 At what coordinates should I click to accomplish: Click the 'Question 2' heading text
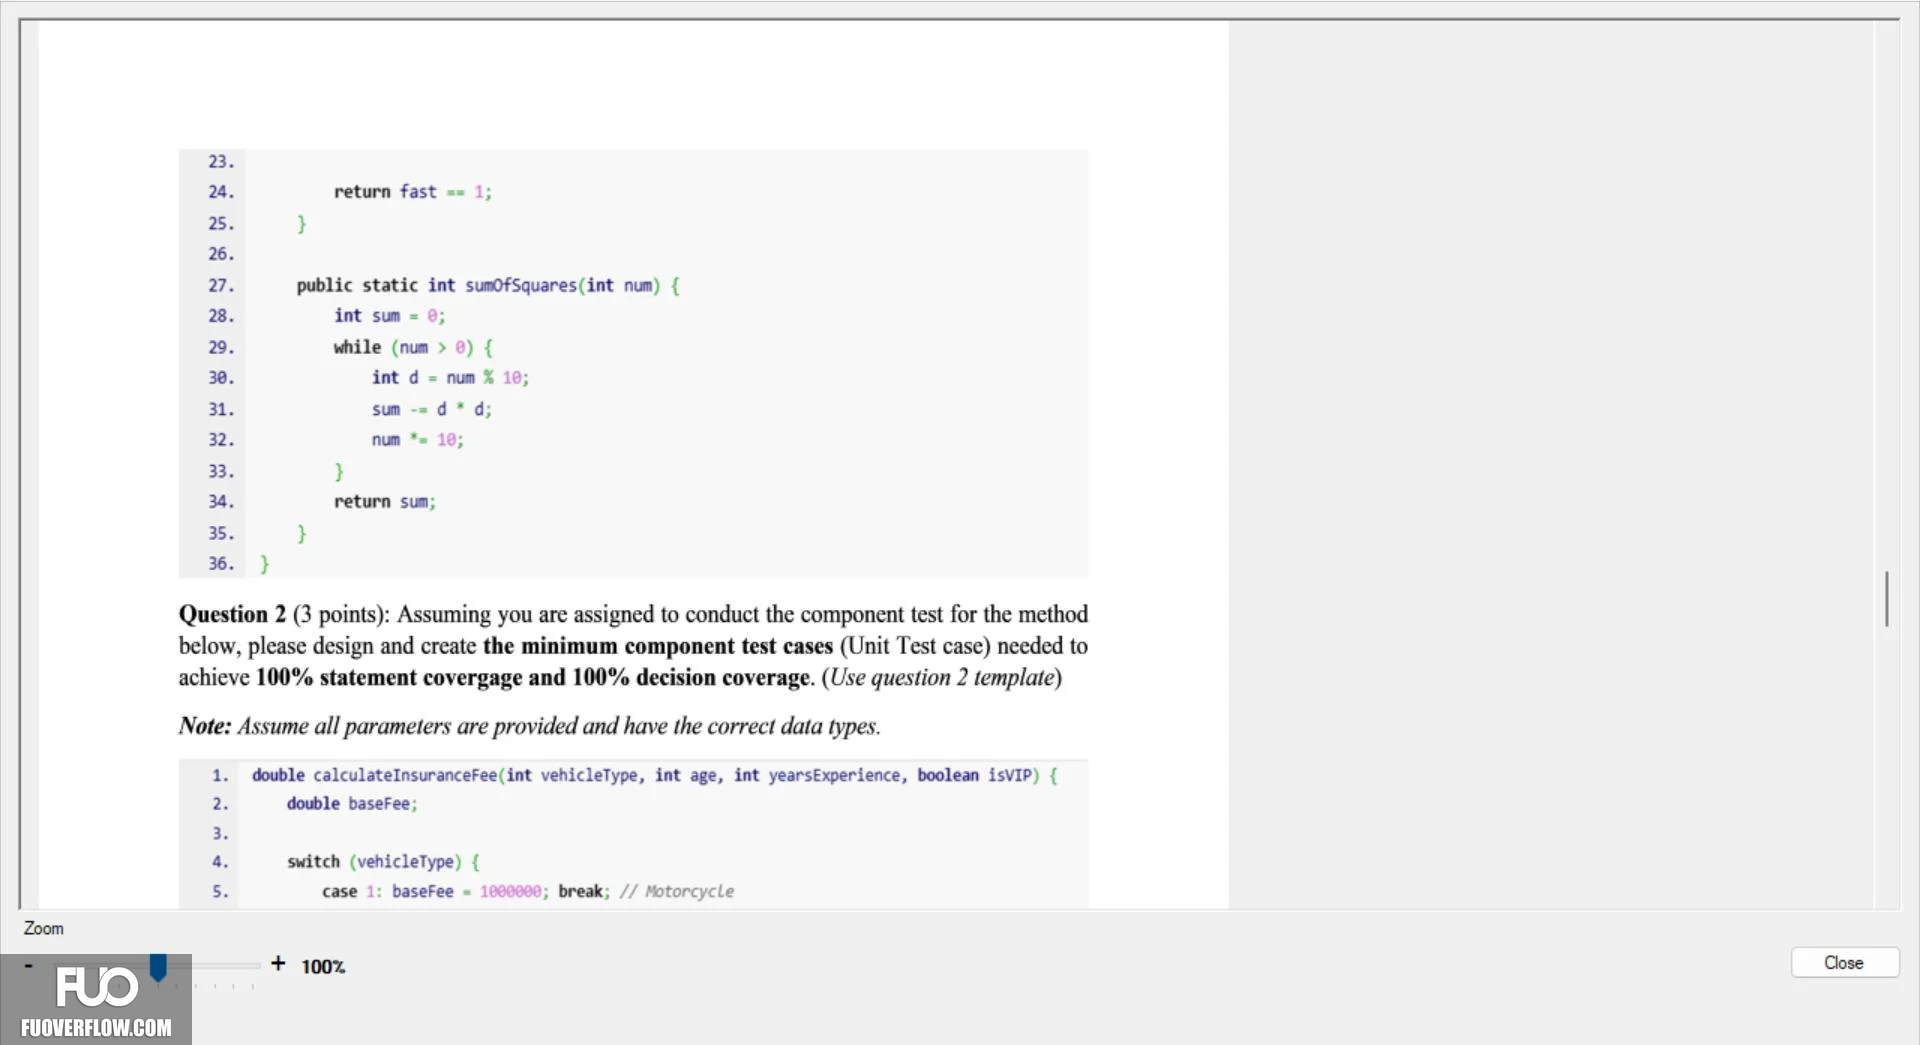coord(232,614)
